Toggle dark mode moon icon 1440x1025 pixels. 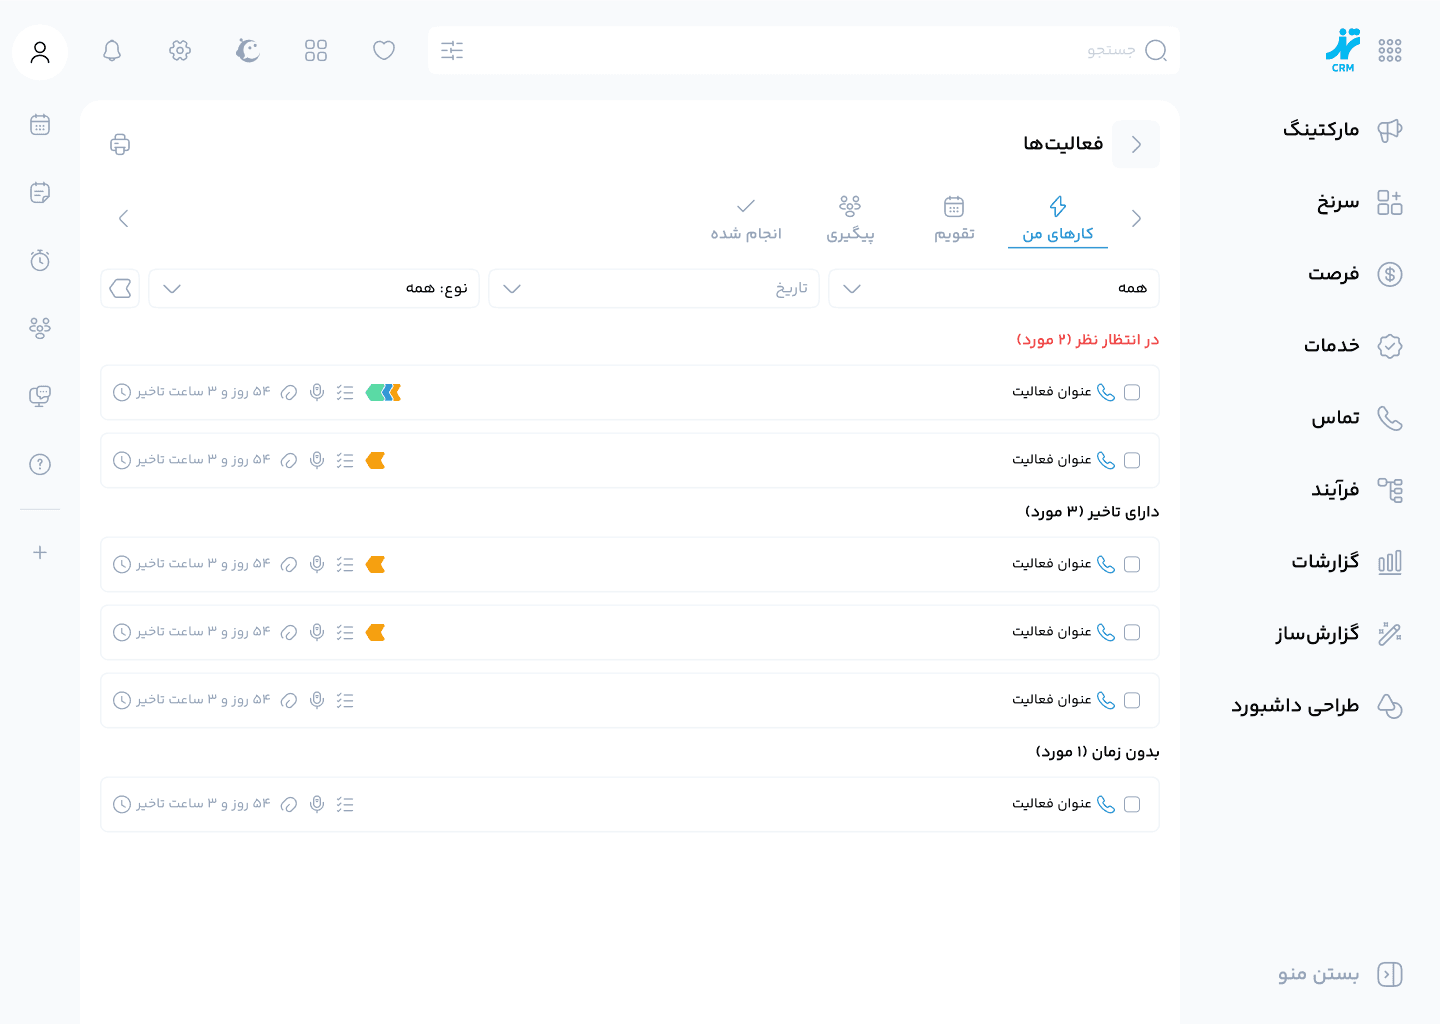coord(248,50)
